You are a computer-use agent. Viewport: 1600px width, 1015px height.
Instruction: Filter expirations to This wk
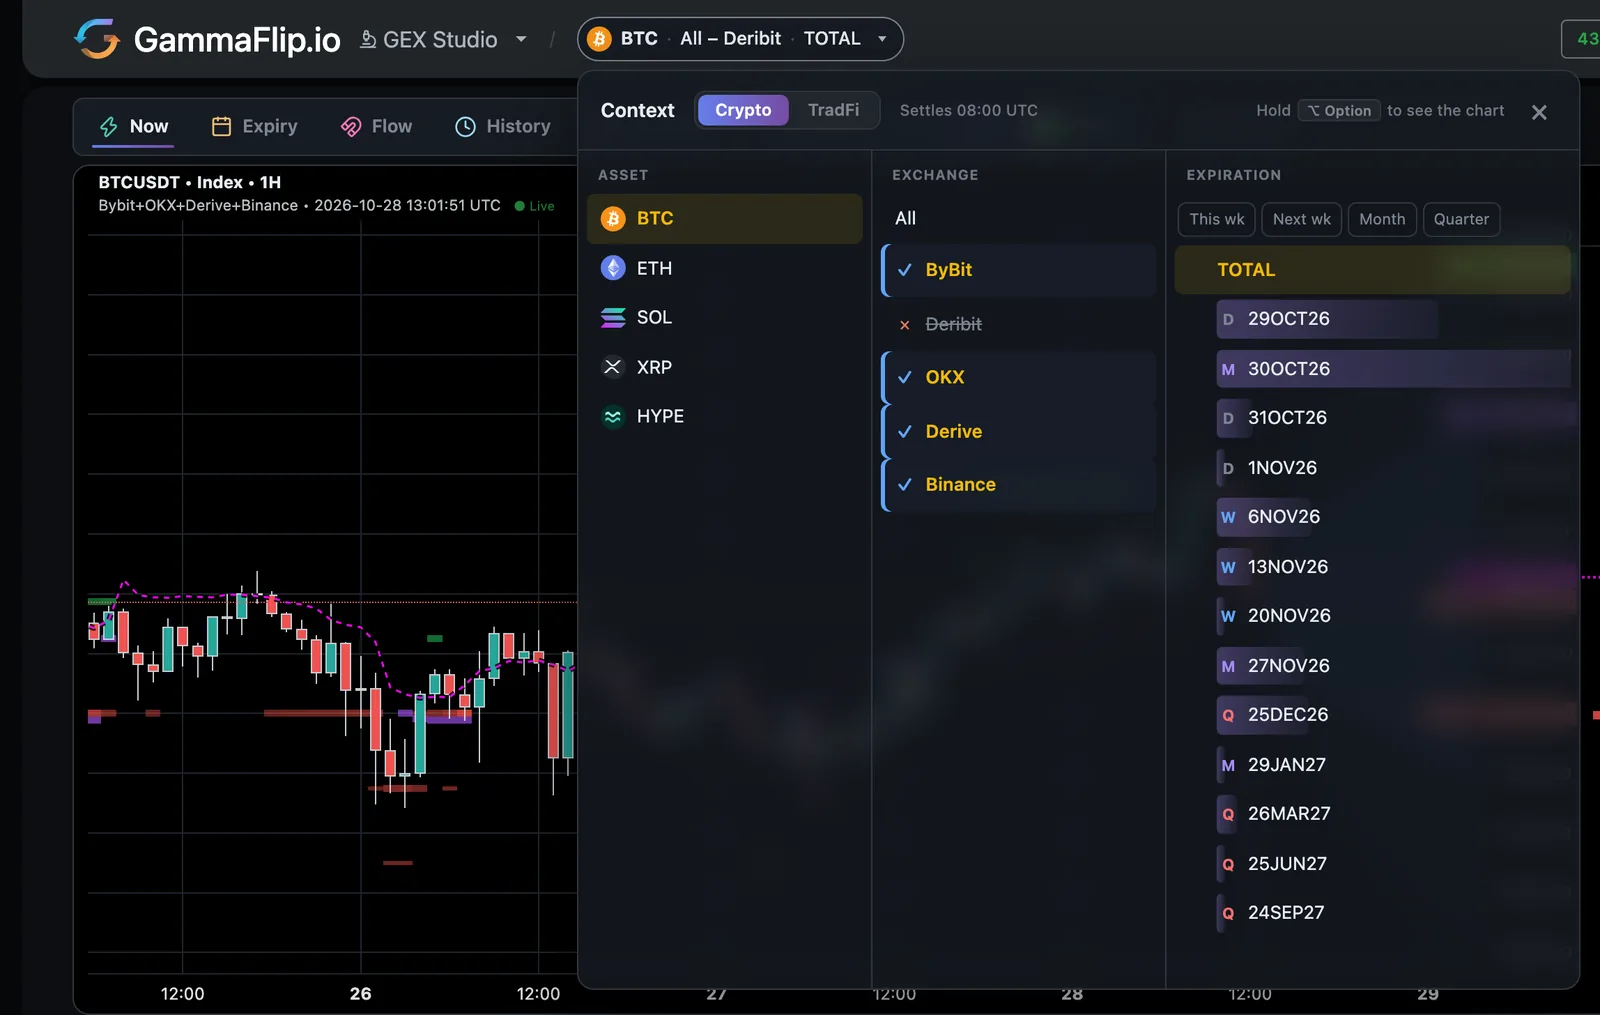(1217, 219)
